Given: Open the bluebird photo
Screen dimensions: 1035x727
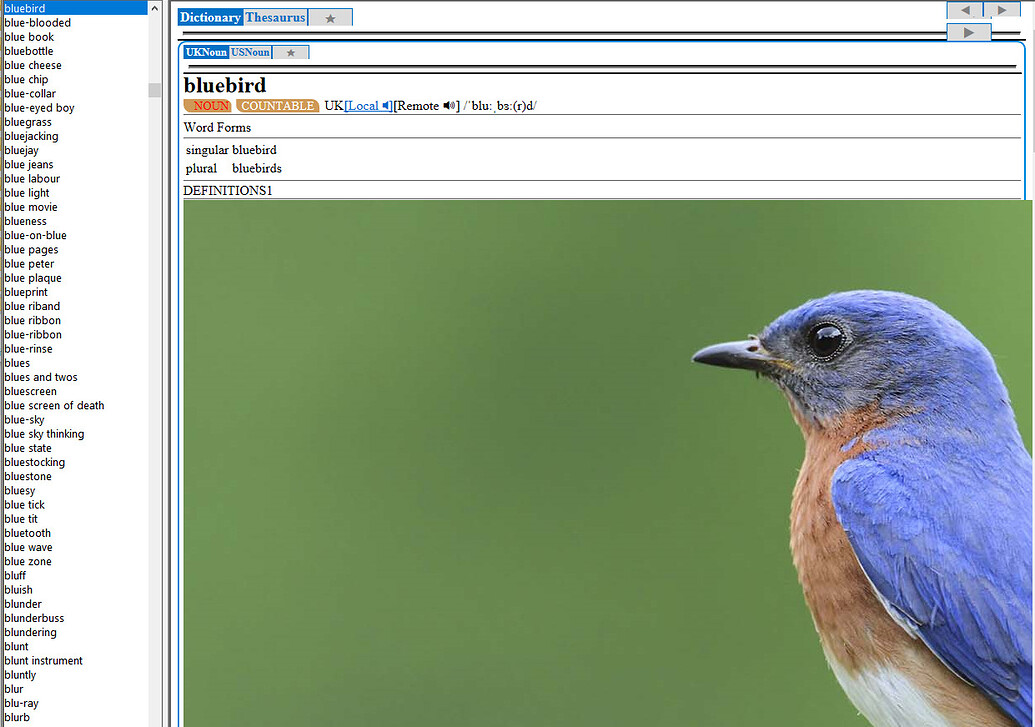Looking at the screenshot, I should click(607, 462).
